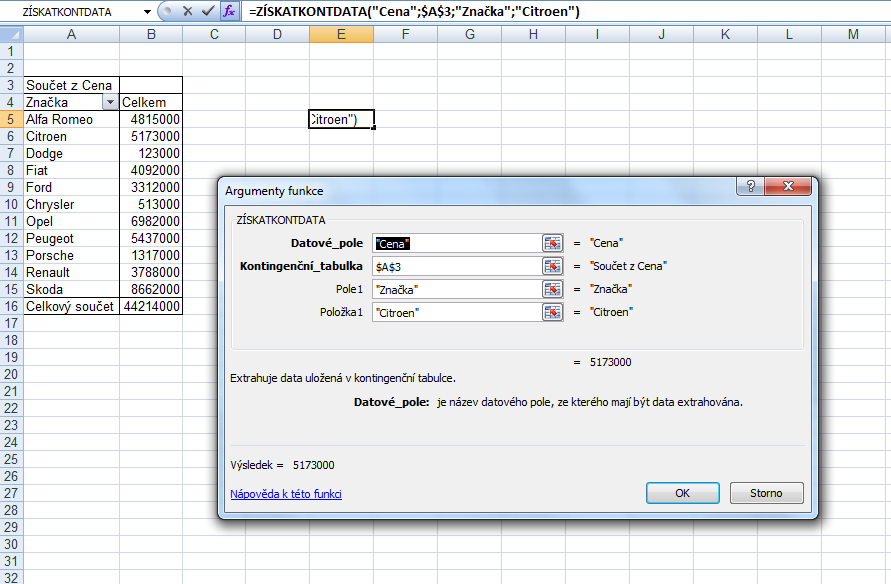This screenshot has height=584, width=891.
Task: Click the 'Skoda' cell
Action: pyautogui.click(x=72, y=289)
